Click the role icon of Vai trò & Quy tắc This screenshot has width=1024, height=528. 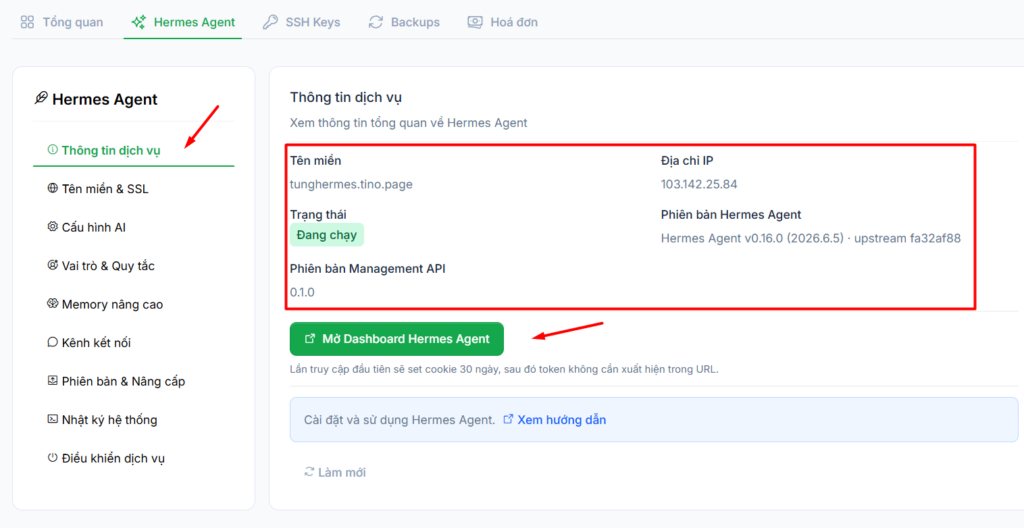52,265
